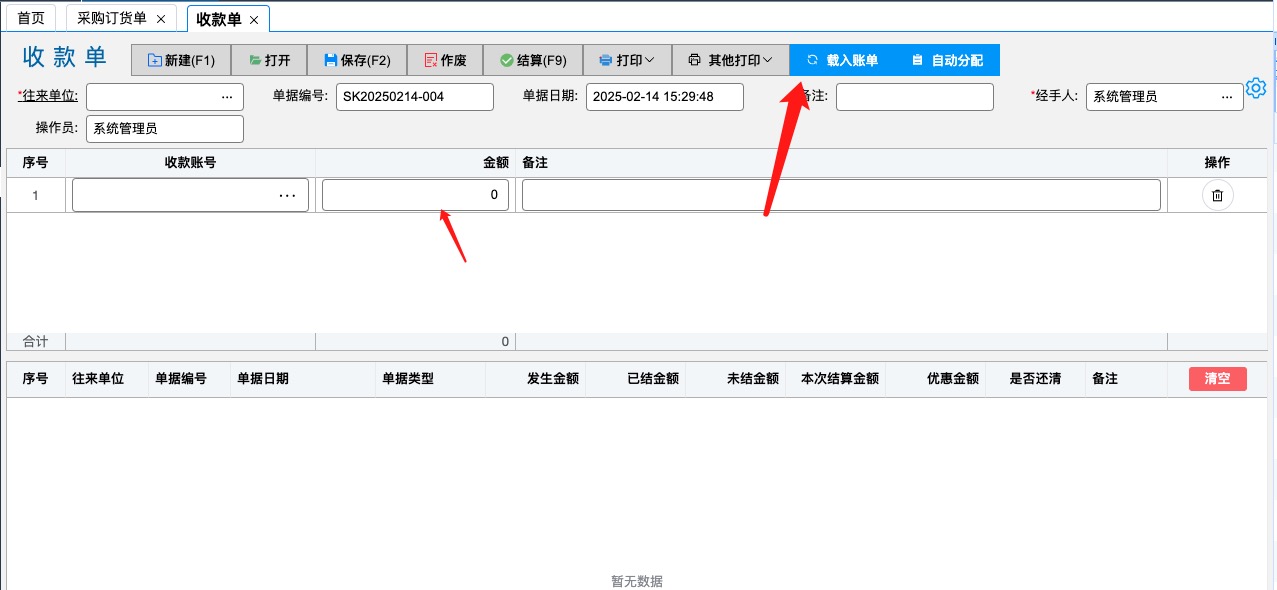Clear the list with 清空 button
The height and width of the screenshot is (590, 1277).
click(x=1217, y=379)
